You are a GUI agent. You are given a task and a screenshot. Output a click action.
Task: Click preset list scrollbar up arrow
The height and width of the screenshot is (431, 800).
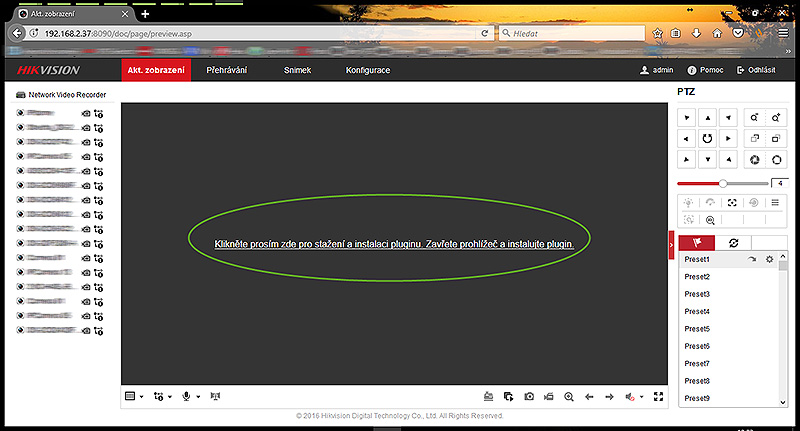pyautogui.click(x=783, y=256)
